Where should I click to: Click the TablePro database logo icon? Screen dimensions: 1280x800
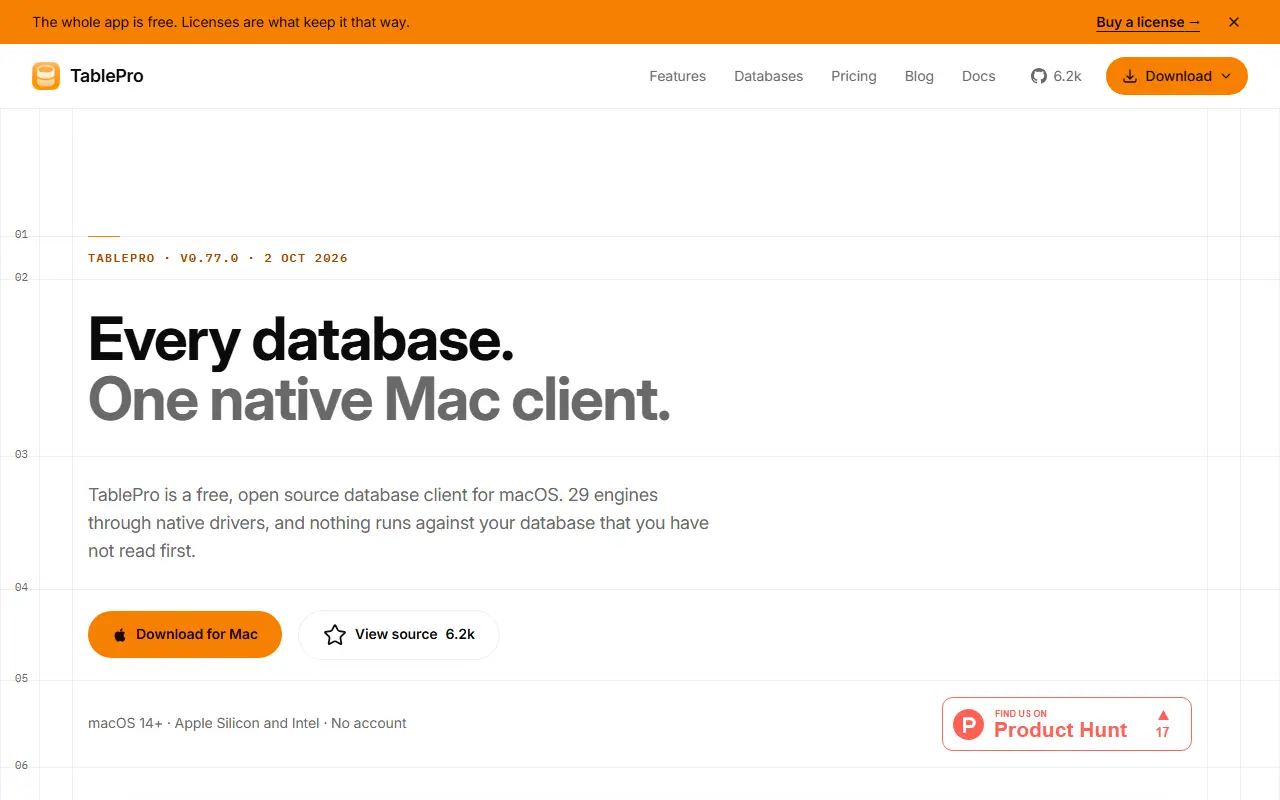(46, 76)
